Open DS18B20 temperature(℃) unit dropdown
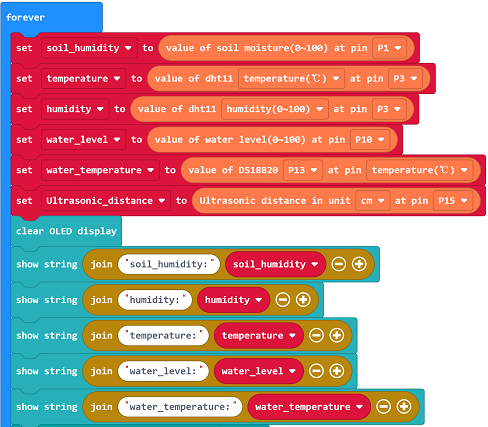 point(419,170)
